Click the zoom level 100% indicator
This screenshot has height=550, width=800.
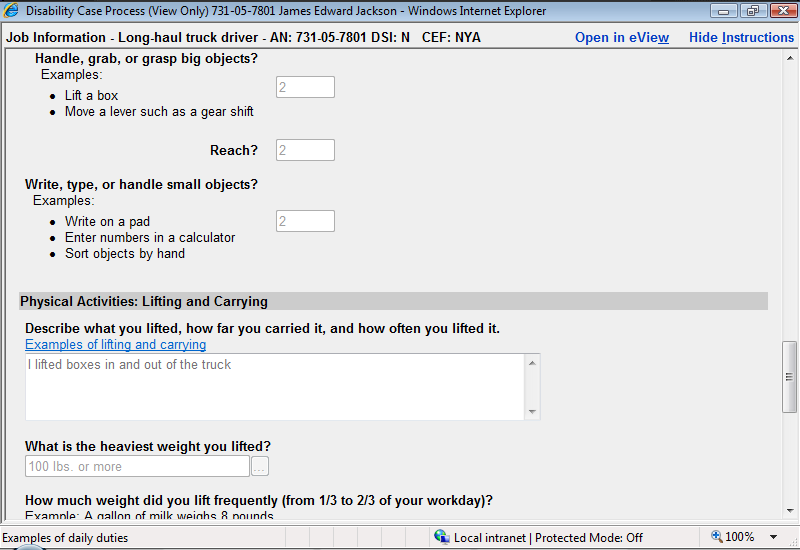[x=740, y=537]
